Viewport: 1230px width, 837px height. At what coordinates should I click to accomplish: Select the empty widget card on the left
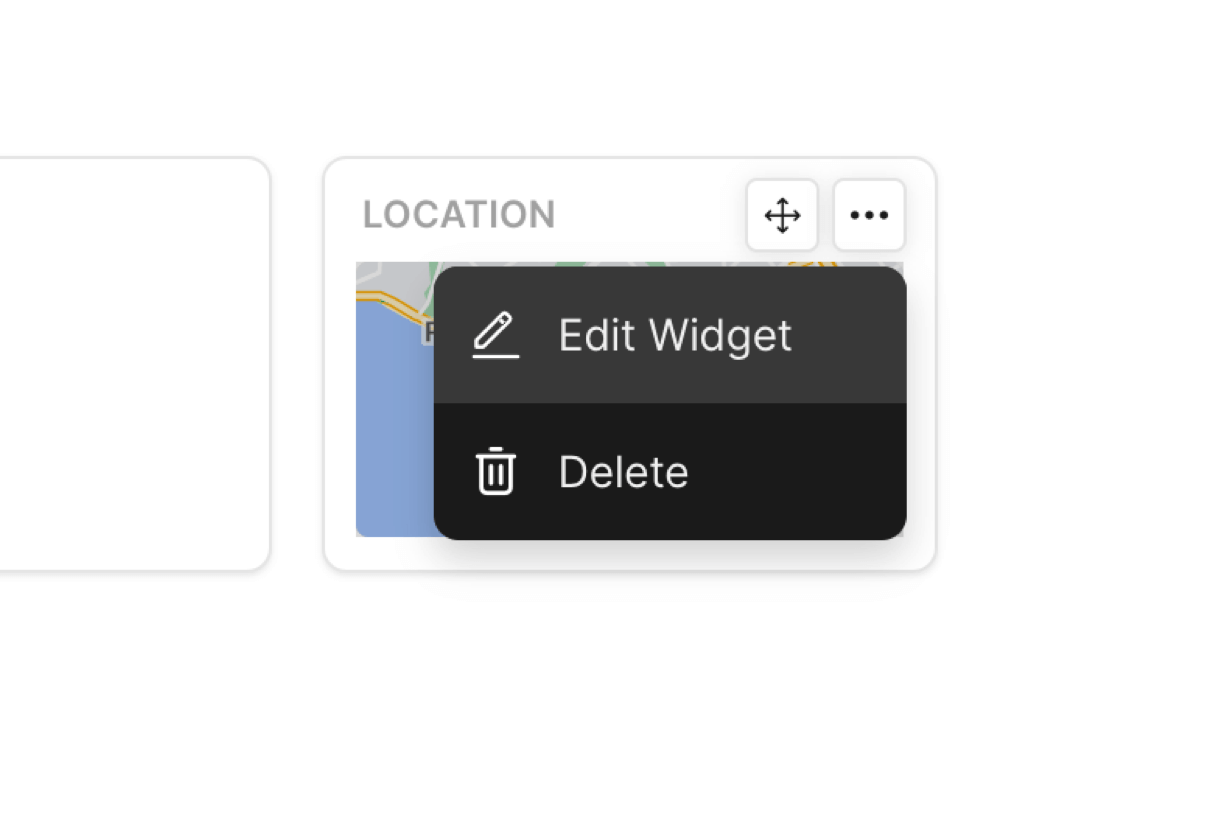pyautogui.click(x=130, y=364)
